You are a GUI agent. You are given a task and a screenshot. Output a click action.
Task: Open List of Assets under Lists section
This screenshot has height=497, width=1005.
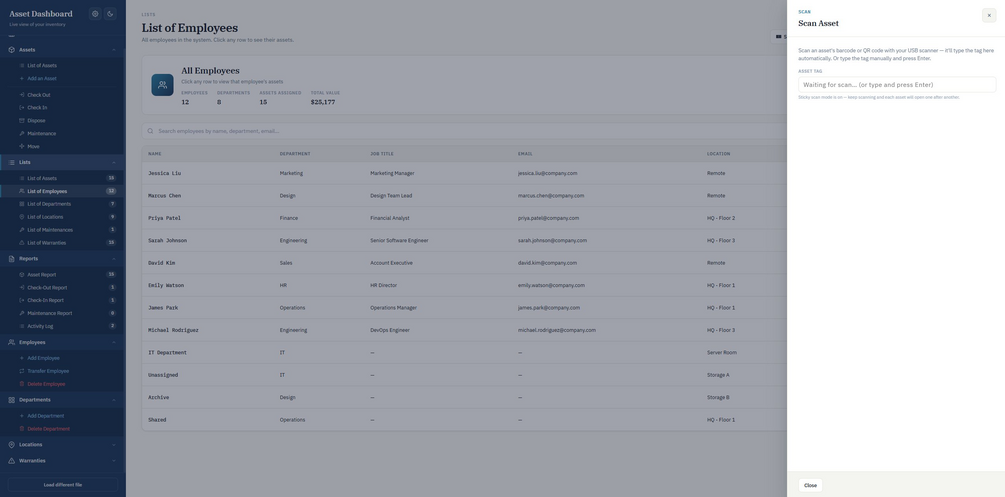(x=62, y=178)
